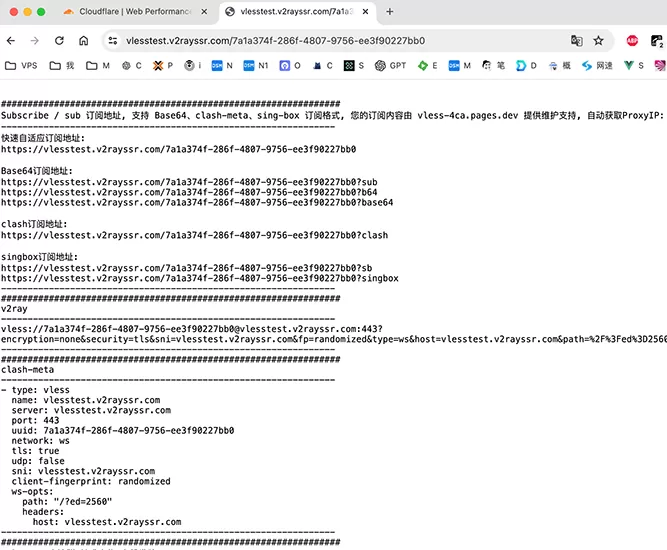Click the 'network: ws' line
The height and width of the screenshot is (550, 667).
point(40,441)
